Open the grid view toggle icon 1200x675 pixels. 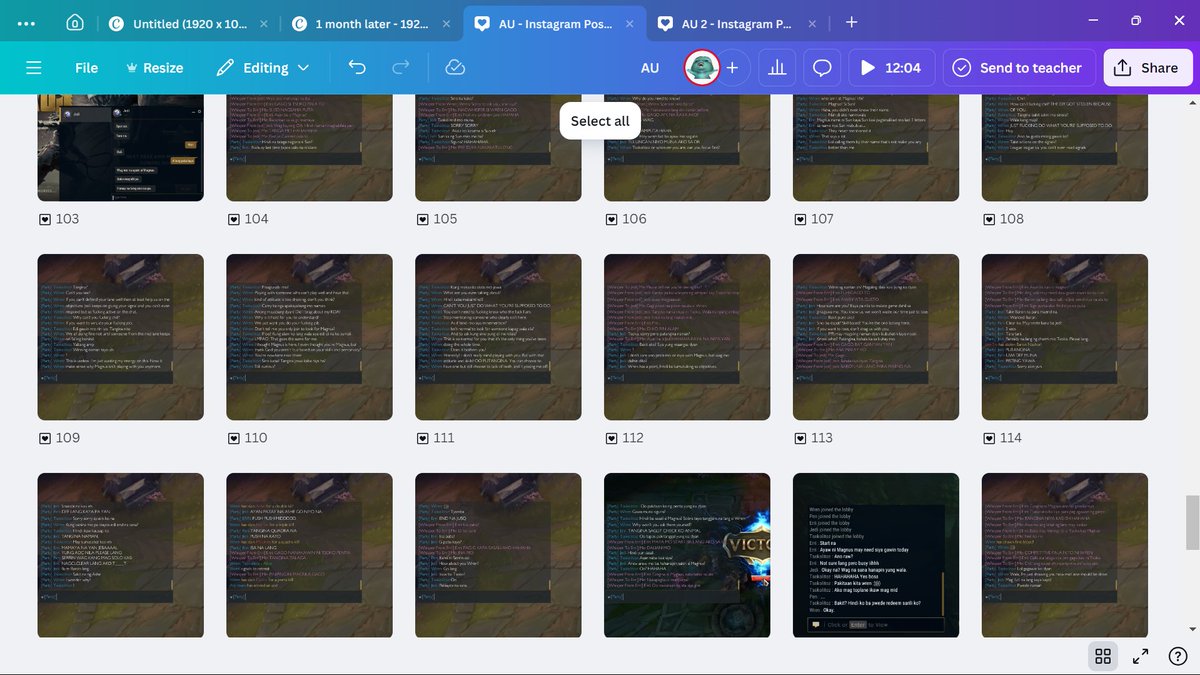pos(1103,656)
